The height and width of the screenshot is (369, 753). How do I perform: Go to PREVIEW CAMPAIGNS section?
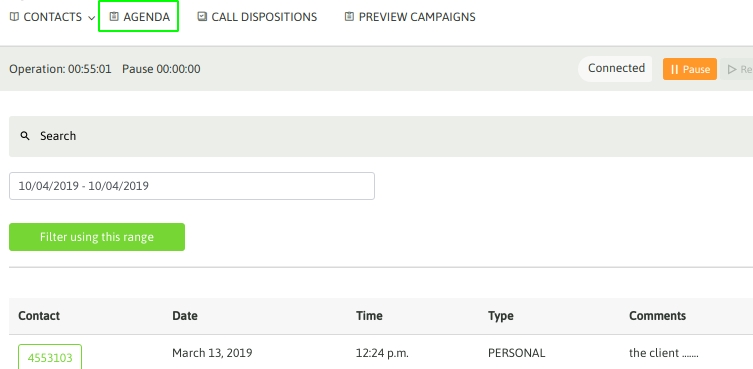click(410, 17)
